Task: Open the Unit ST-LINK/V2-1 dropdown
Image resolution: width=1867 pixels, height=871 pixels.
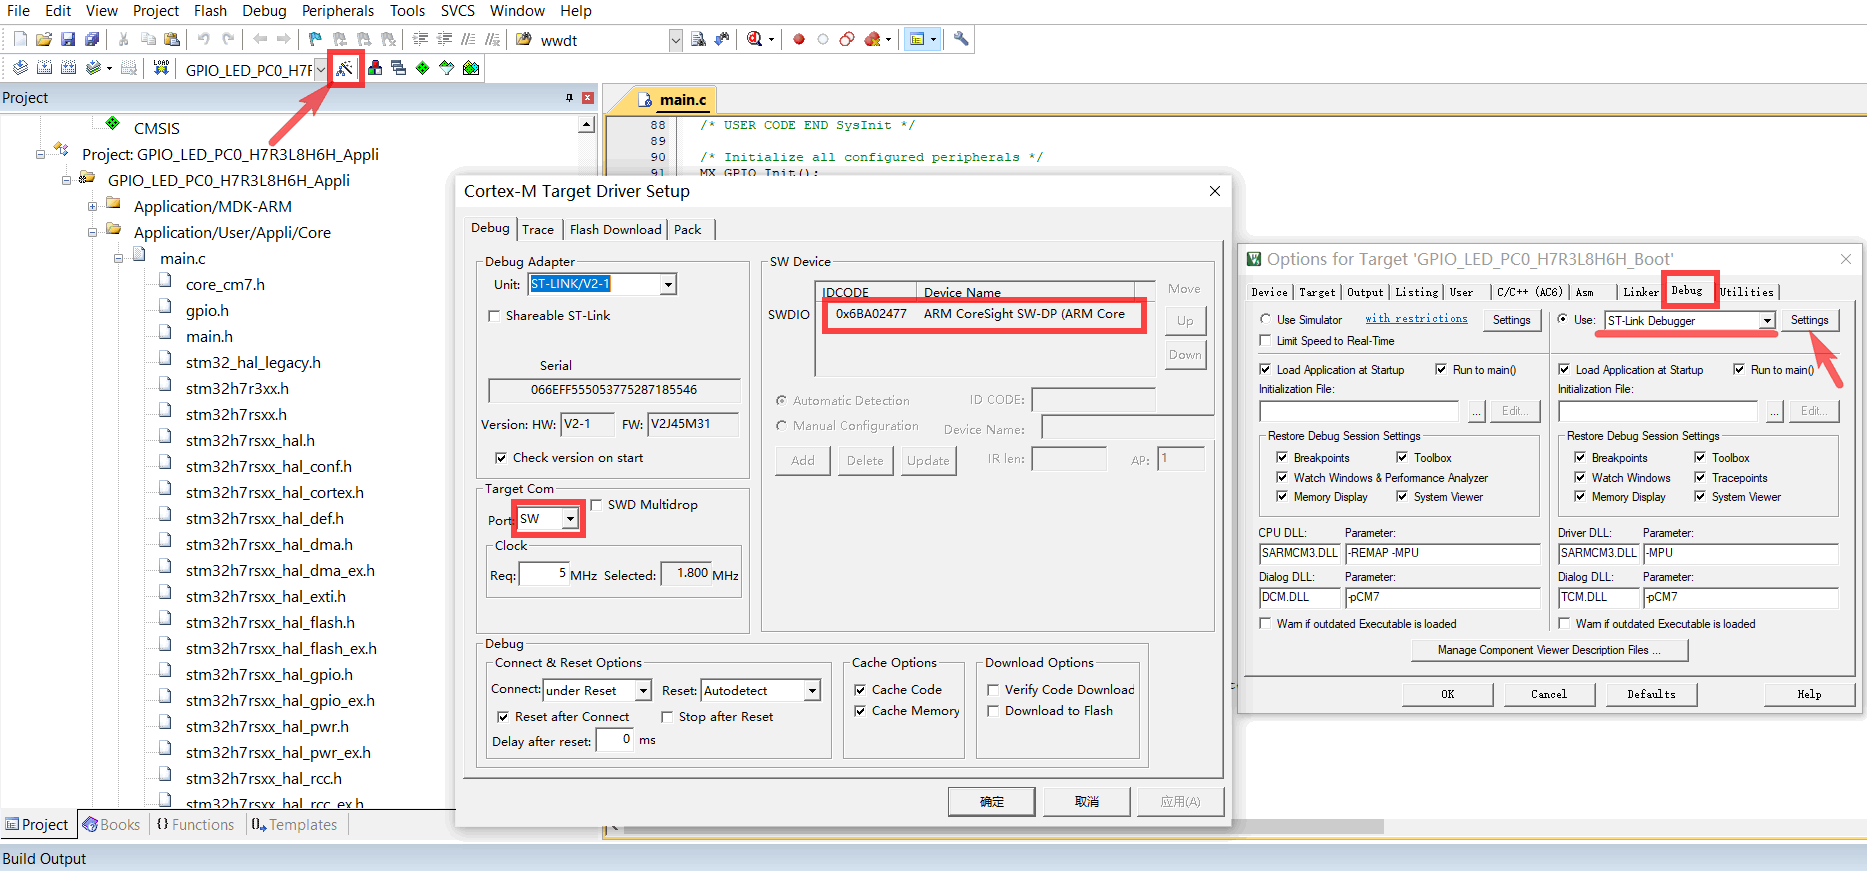Action: pos(668,285)
